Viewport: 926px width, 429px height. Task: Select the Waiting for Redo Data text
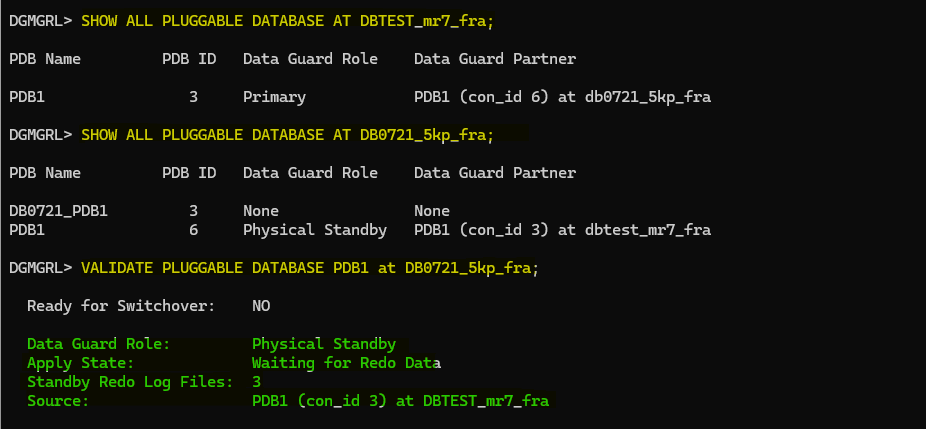(346, 363)
